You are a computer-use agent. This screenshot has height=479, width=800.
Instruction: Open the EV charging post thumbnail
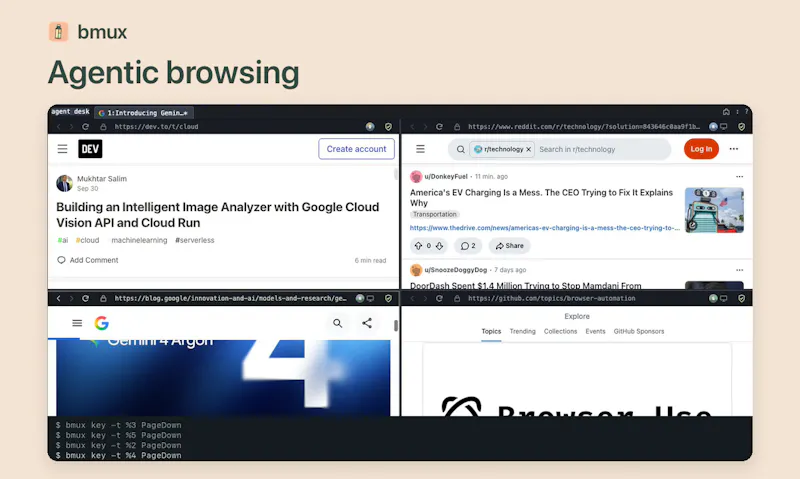tap(714, 210)
